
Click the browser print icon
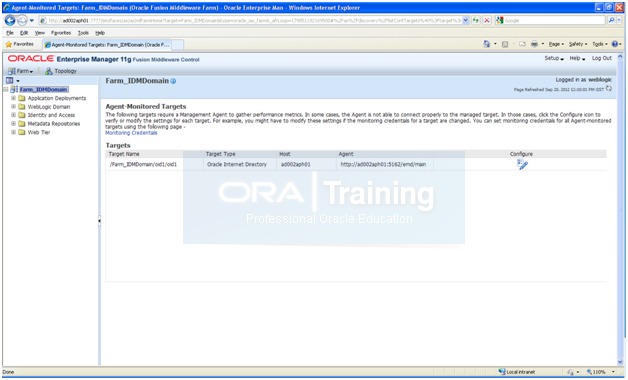click(x=534, y=44)
